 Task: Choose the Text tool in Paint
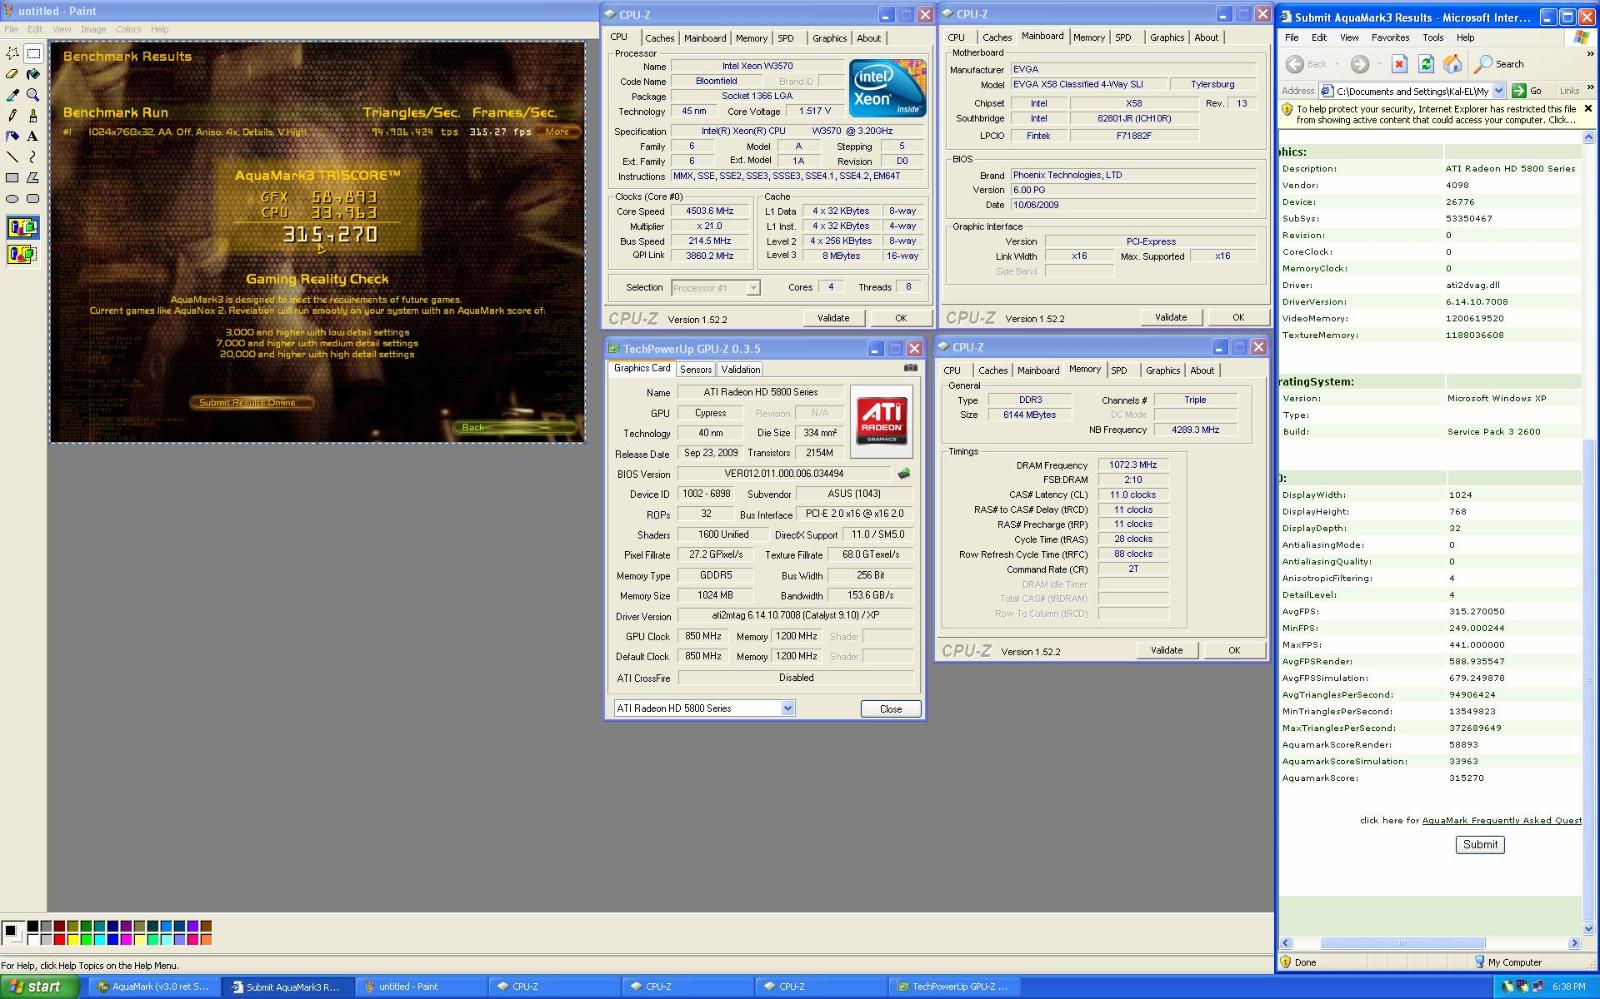pos(33,136)
